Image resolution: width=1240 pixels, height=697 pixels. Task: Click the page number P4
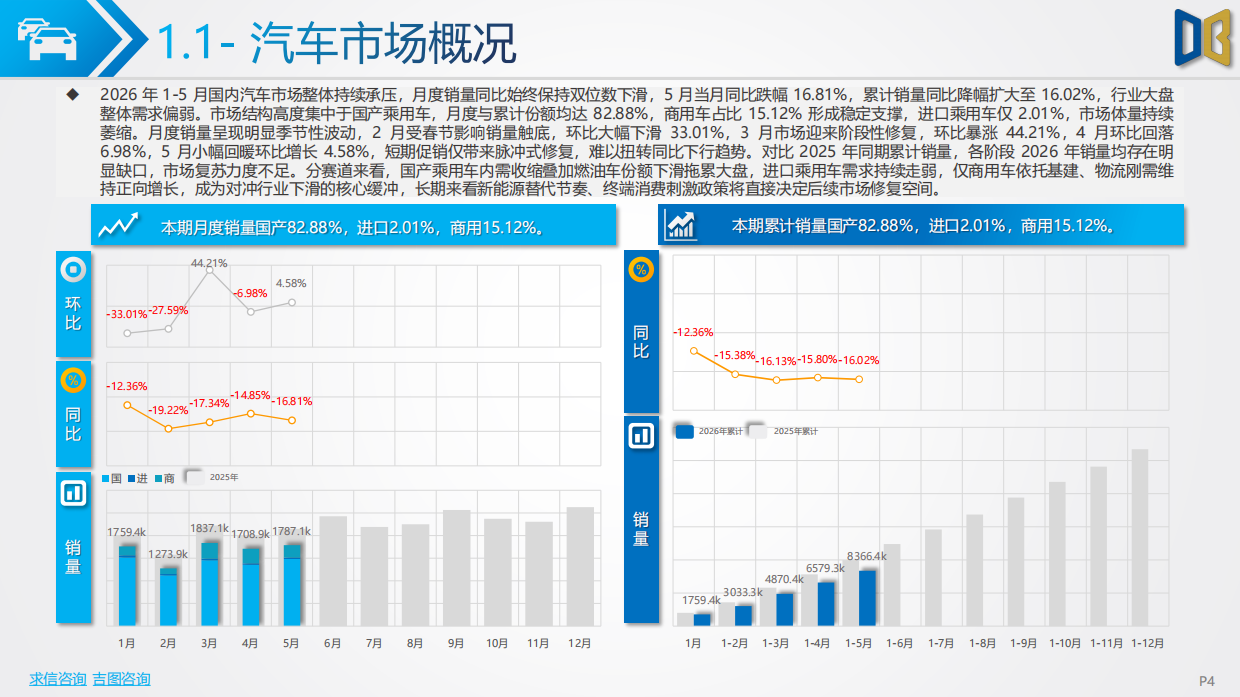click(x=1206, y=680)
